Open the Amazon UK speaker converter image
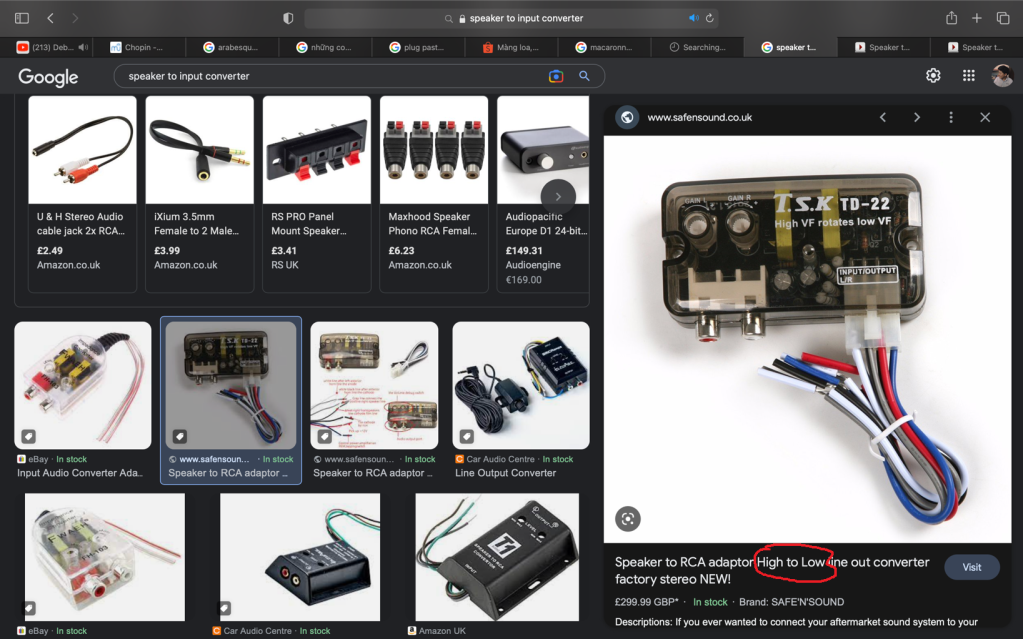This screenshot has width=1023, height=639. (x=497, y=557)
